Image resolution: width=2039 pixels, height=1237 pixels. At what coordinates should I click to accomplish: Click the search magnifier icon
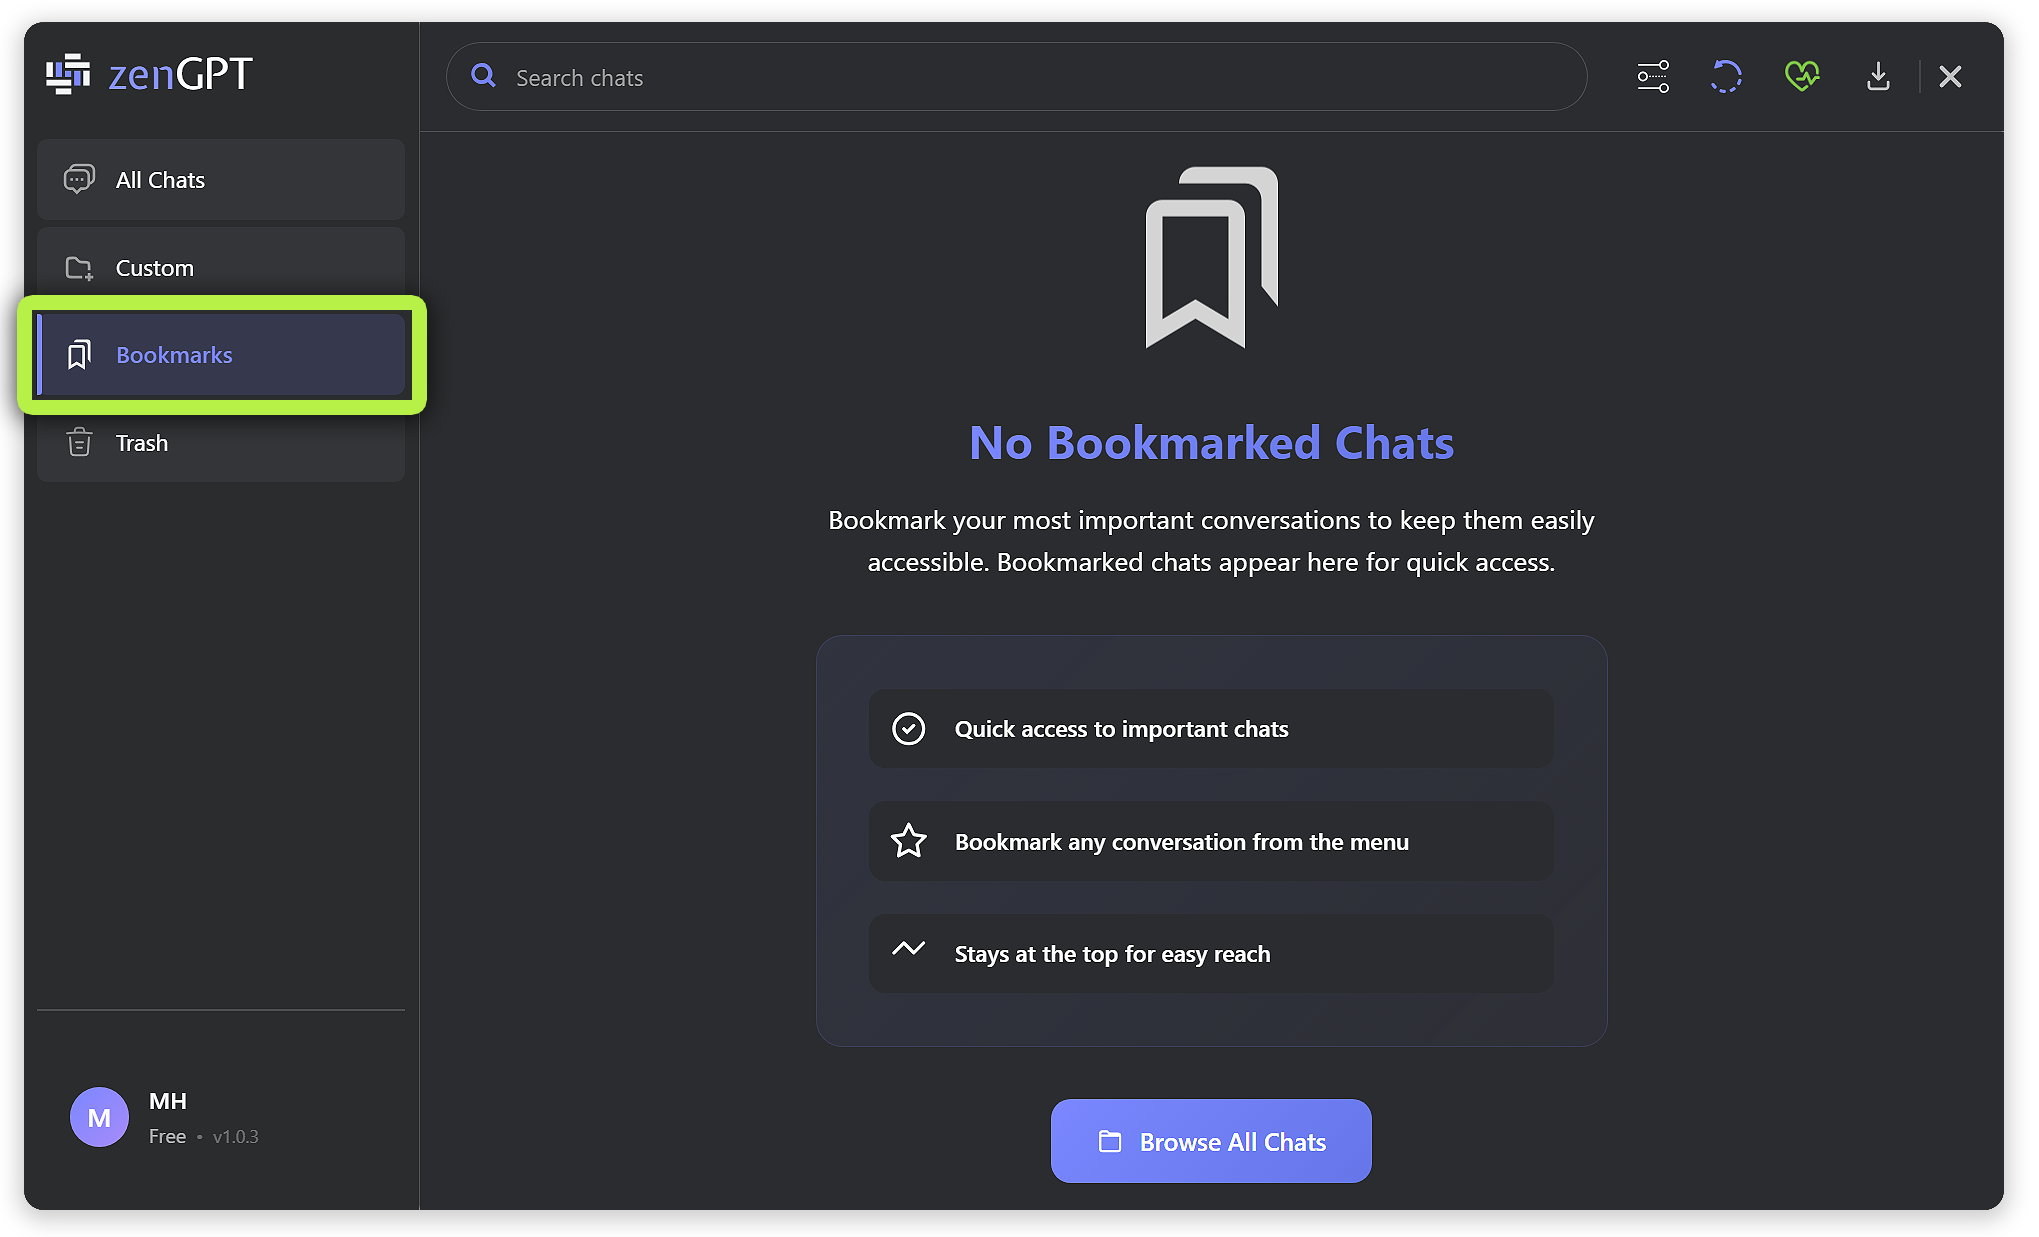click(x=484, y=76)
